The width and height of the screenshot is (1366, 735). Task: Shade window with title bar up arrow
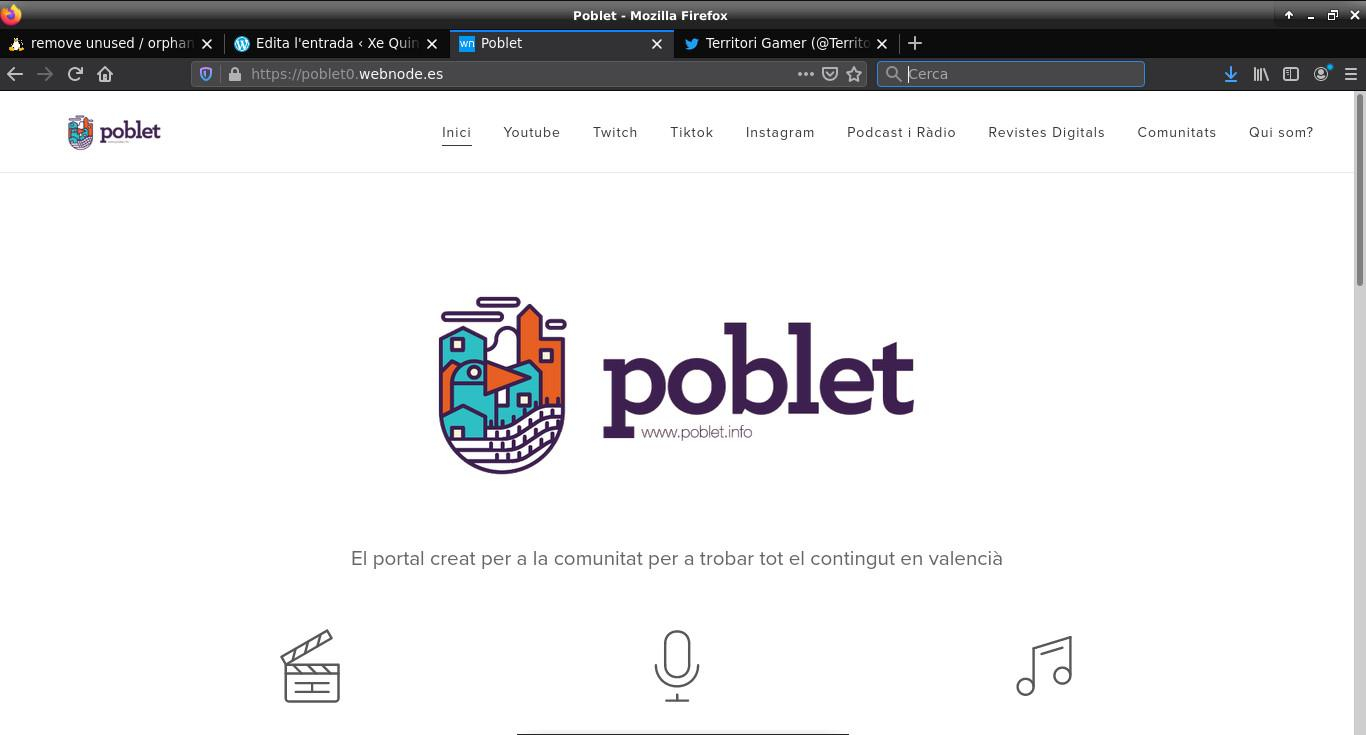click(1289, 15)
